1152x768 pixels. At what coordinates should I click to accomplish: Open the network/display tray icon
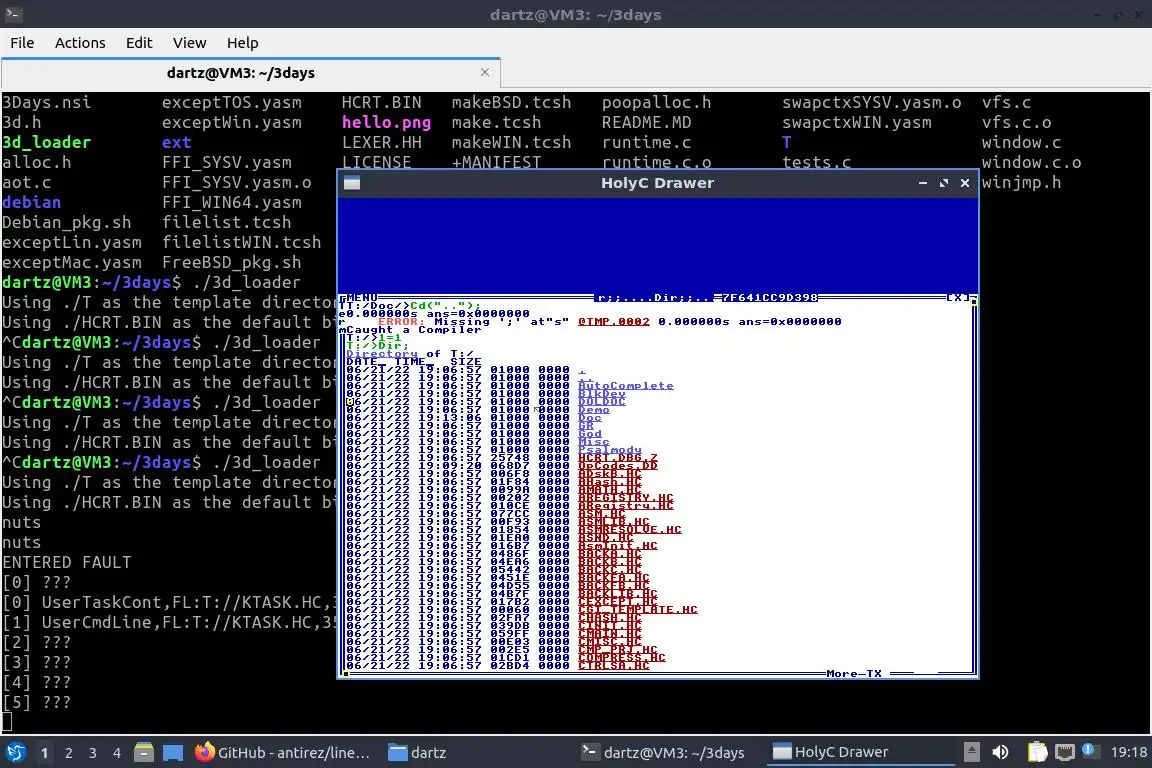pos(1065,752)
